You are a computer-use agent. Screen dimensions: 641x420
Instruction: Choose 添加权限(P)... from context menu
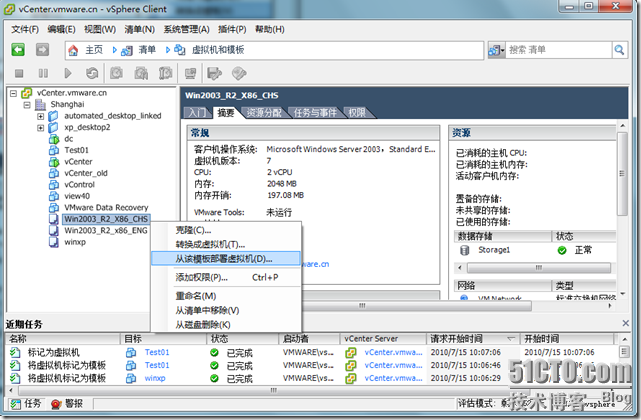pos(226,278)
